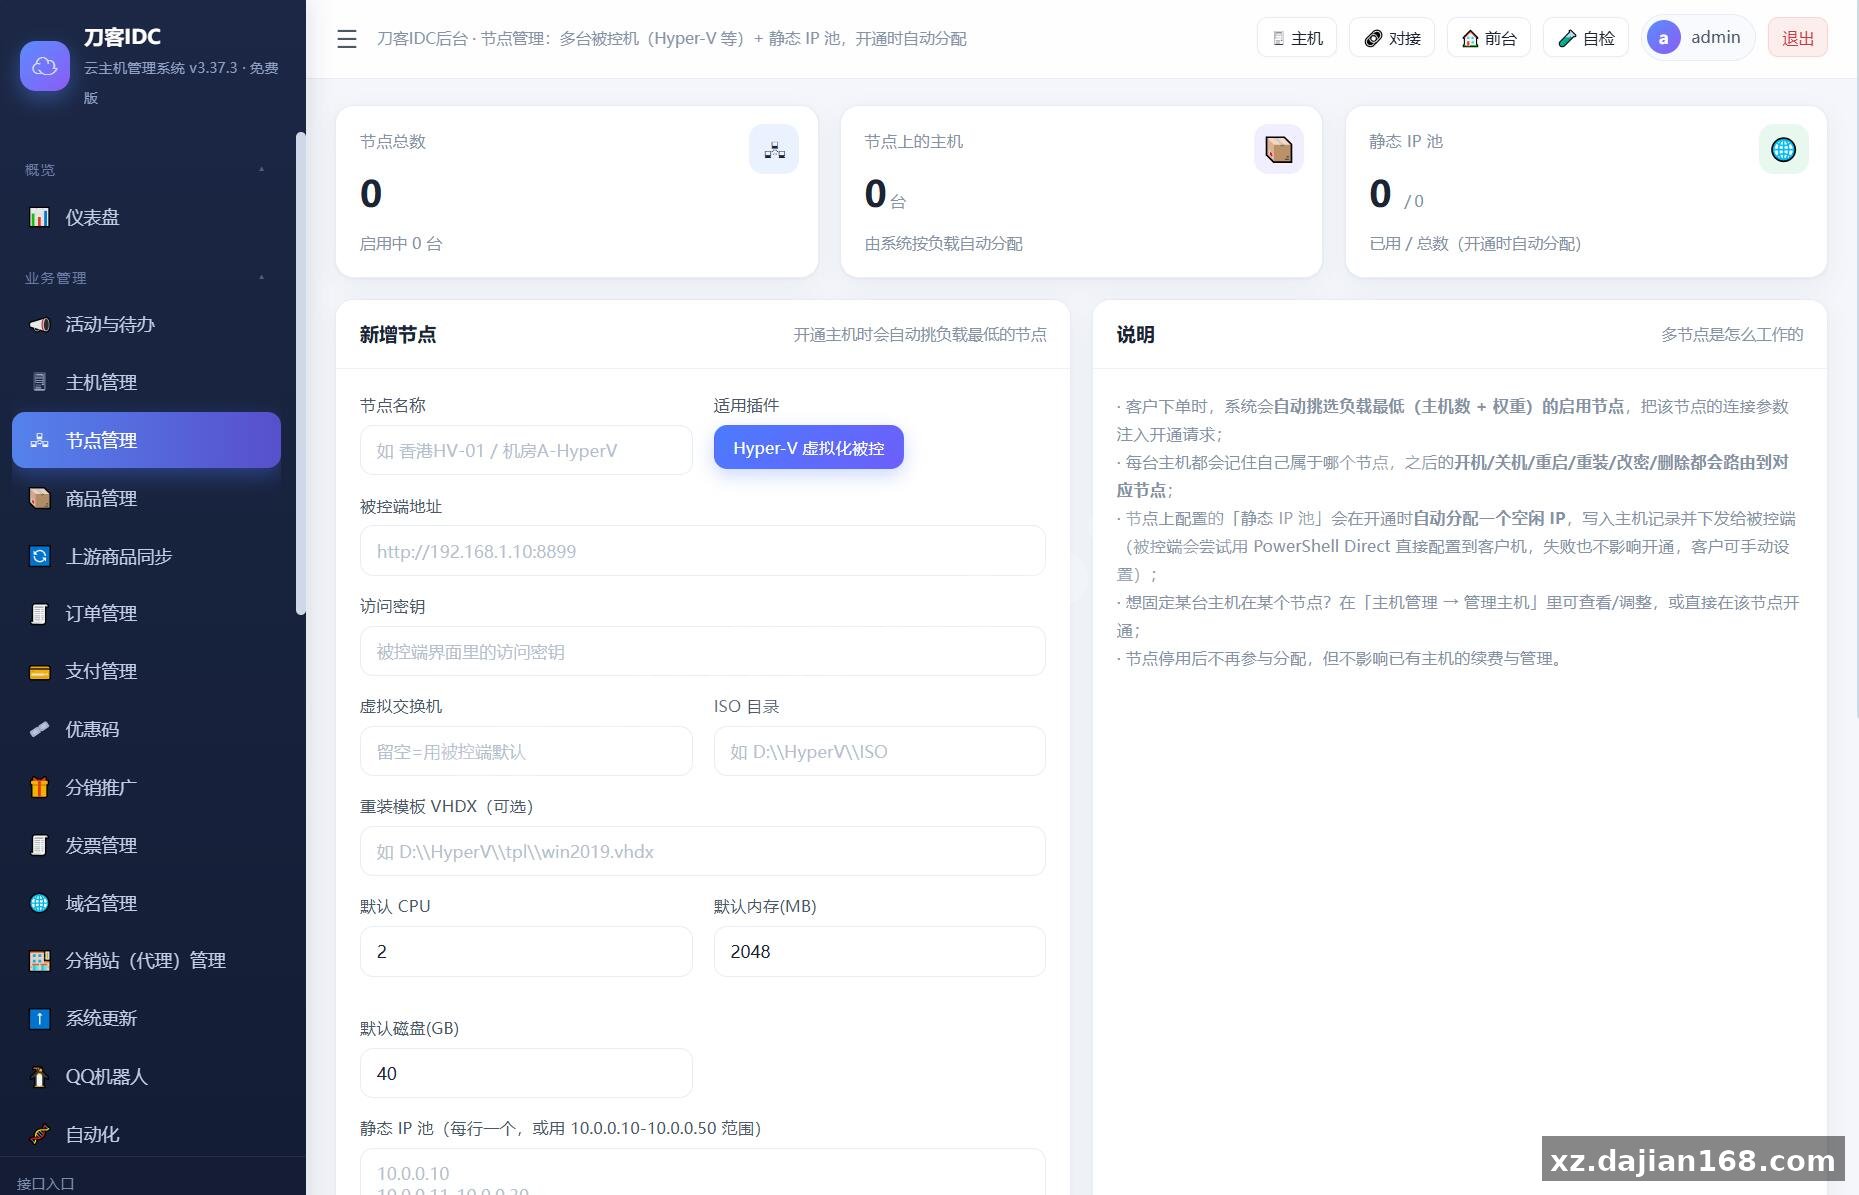Click the 由系统按负载自动分配 text

(943, 244)
